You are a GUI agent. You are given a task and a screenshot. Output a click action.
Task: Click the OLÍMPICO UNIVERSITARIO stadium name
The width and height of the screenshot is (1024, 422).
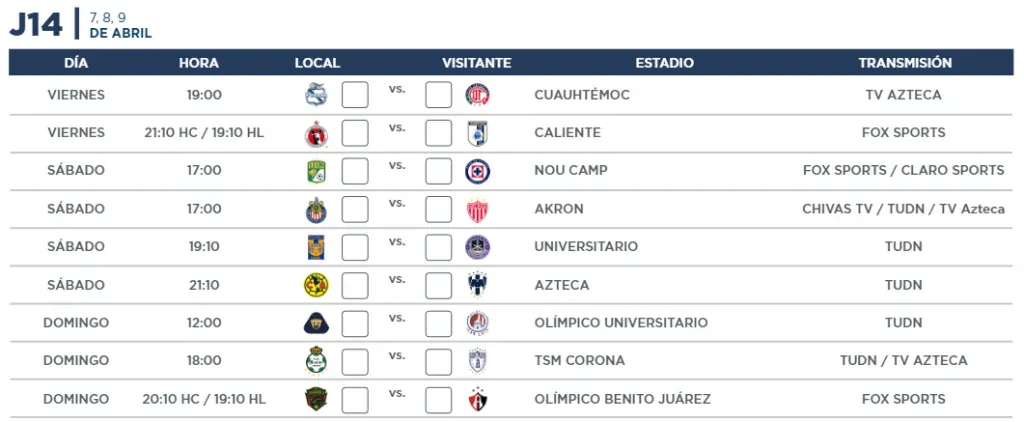tap(621, 323)
